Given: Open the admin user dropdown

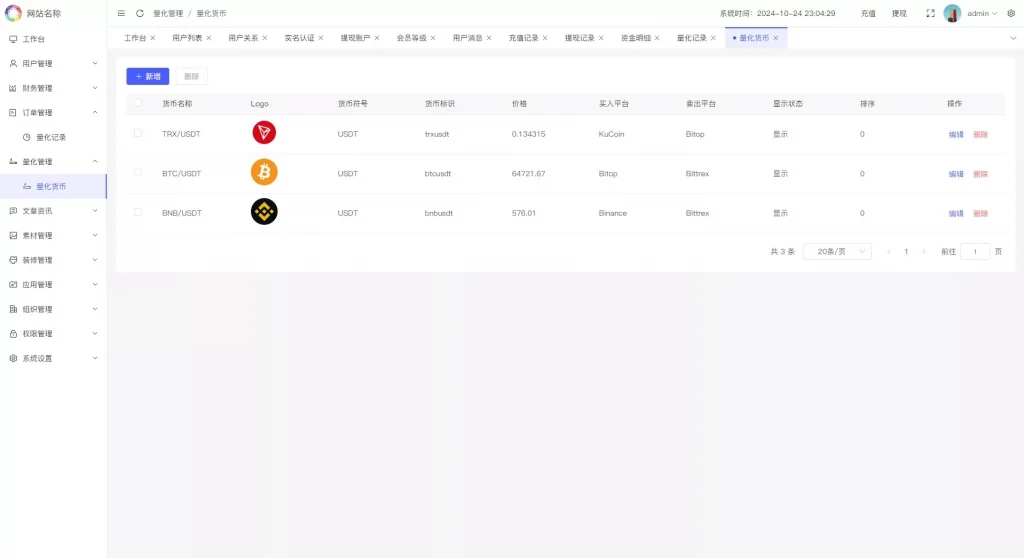Looking at the screenshot, I should pyautogui.click(x=982, y=13).
